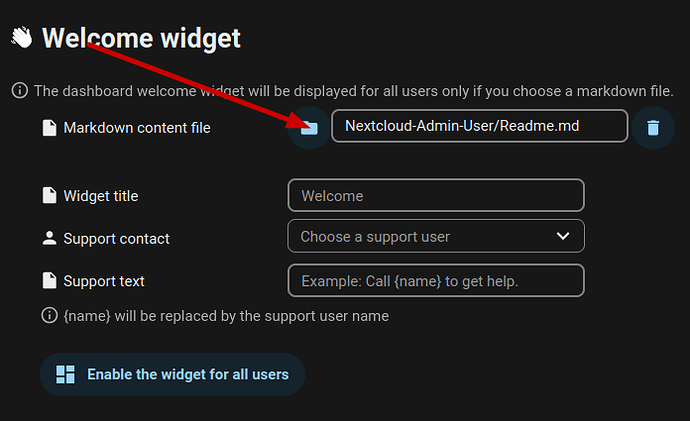Click the chevron arrow in the support contact selector
690x421 pixels.
(562, 237)
